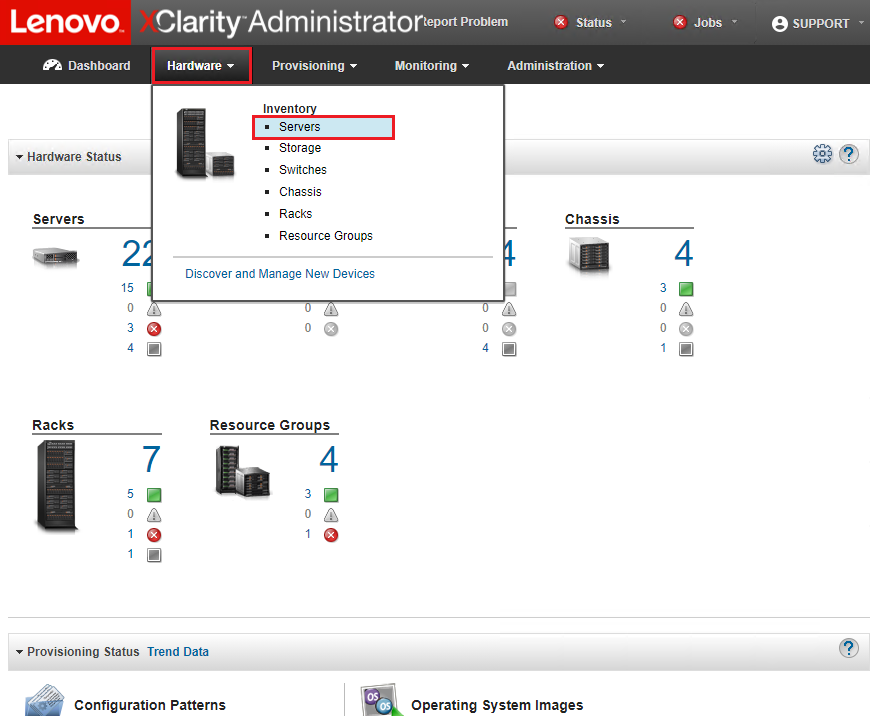Click the Resource Groups warning triangle icon
The height and width of the screenshot is (723, 870).
(x=331, y=515)
